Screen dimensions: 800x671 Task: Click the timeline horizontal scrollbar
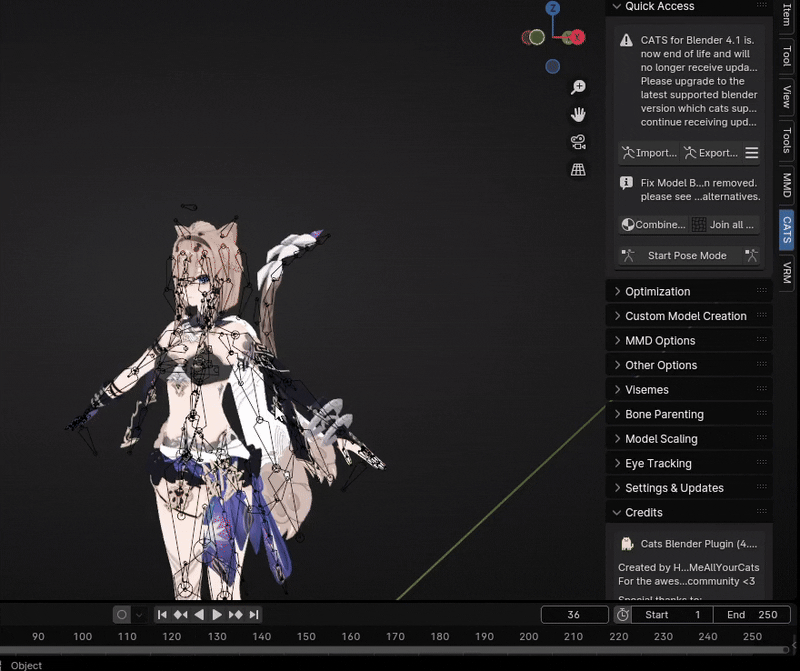(x=393, y=650)
